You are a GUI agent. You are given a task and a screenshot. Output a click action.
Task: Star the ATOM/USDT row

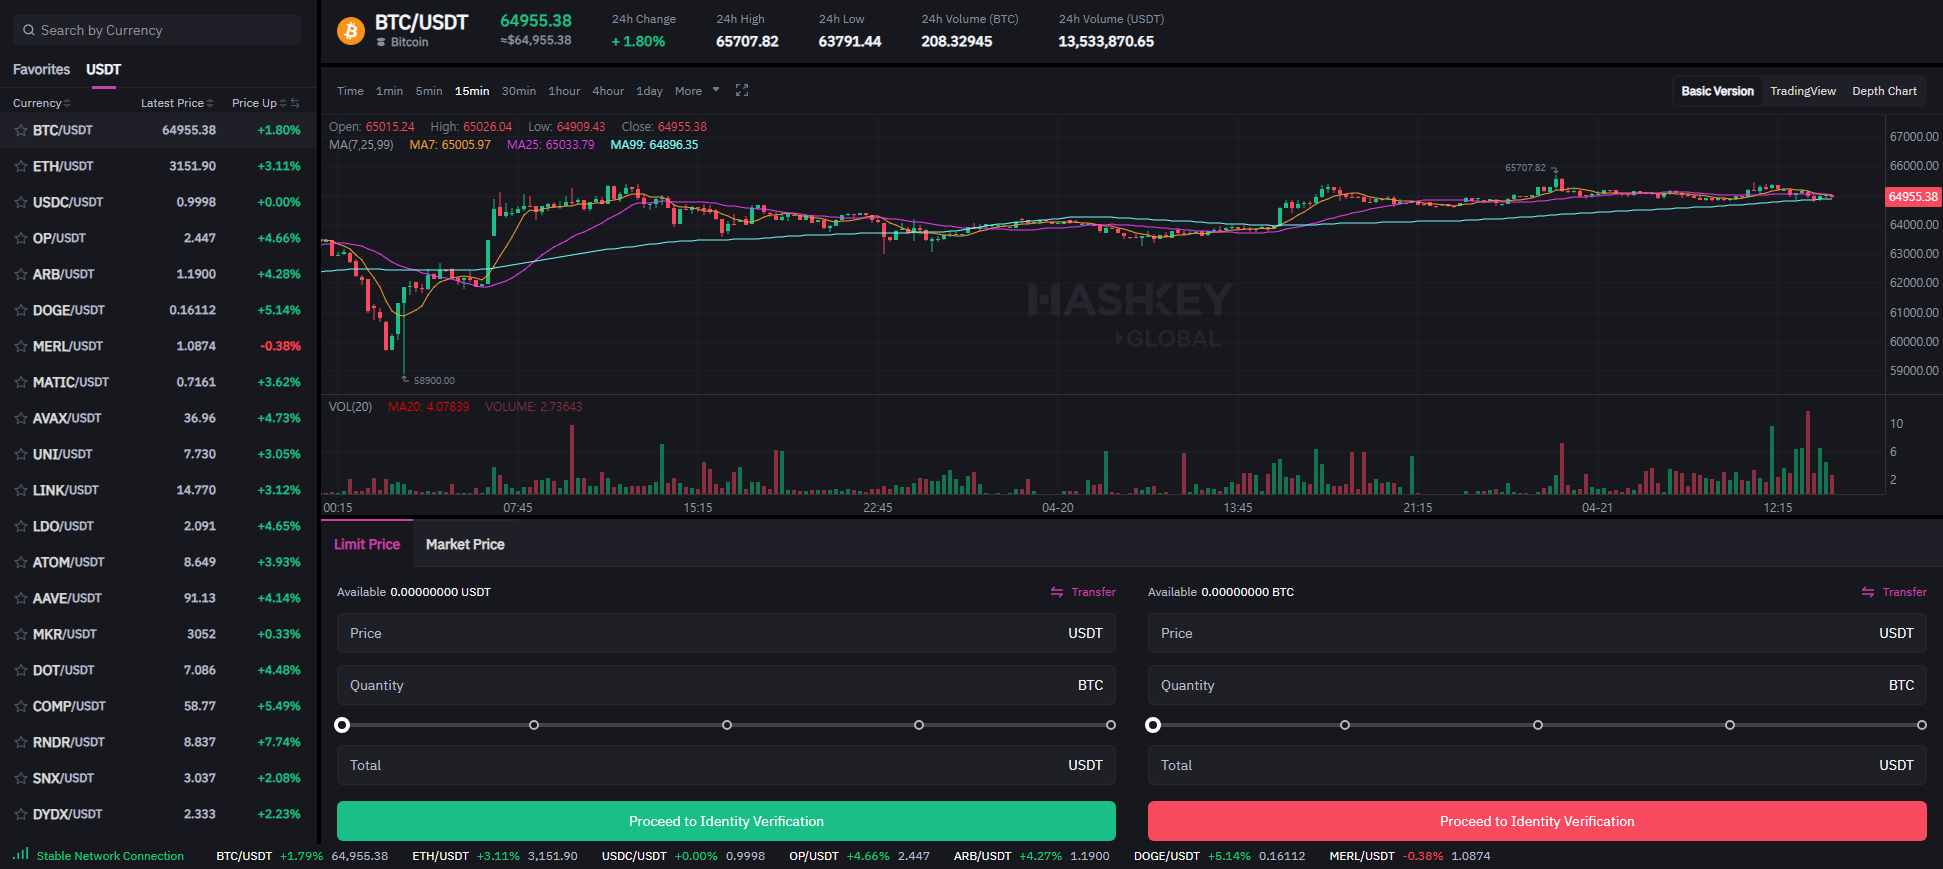pos(21,562)
